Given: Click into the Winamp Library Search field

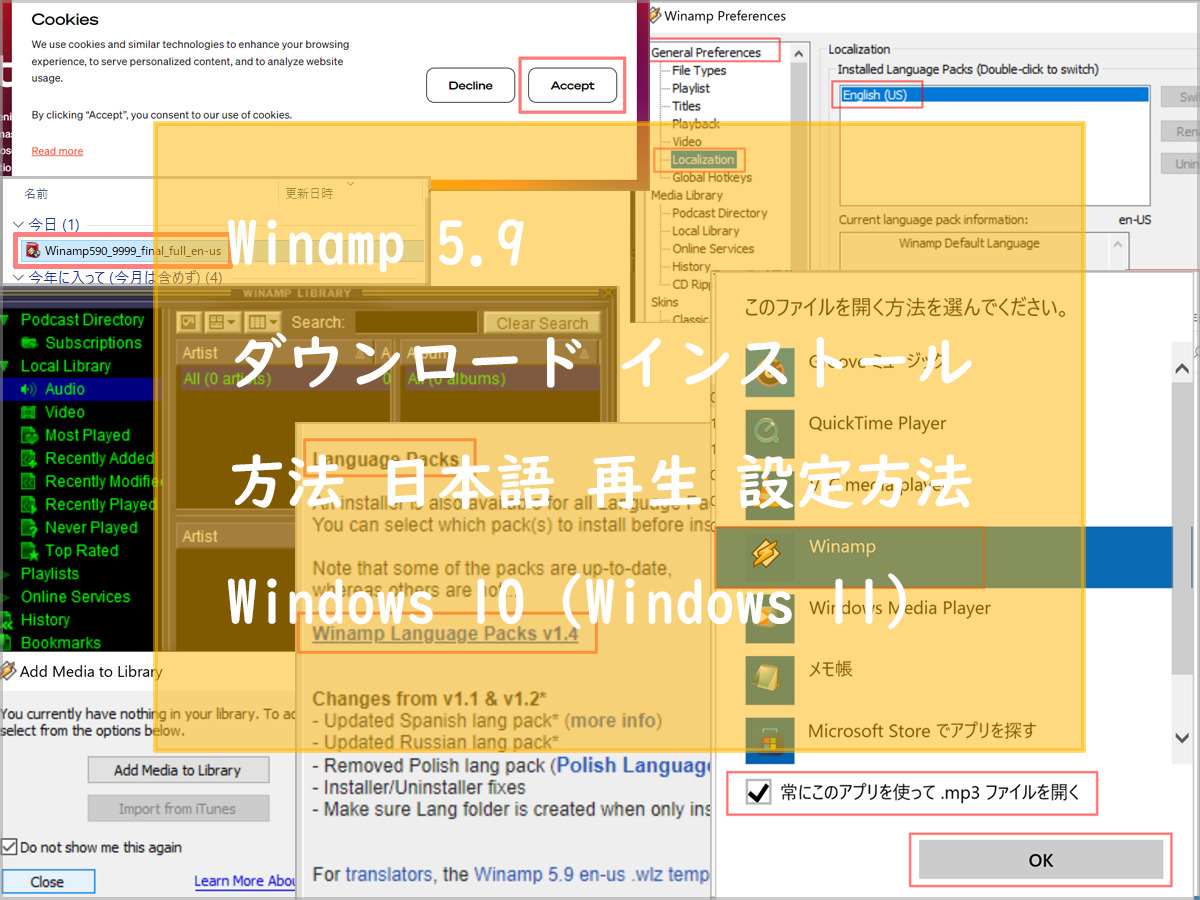Looking at the screenshot, I should (416, 323).
